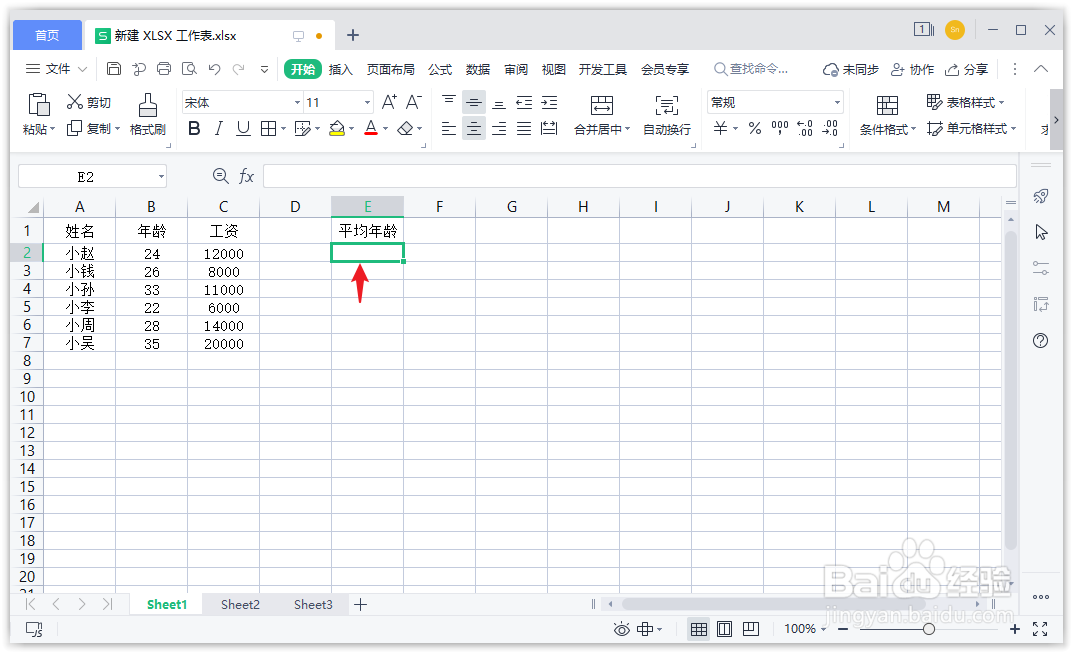The width and height of the screenshot is (1073, 653).
Task: Pick the font color red A swatch
Action: pyautogui.click(x=371, y=128)
